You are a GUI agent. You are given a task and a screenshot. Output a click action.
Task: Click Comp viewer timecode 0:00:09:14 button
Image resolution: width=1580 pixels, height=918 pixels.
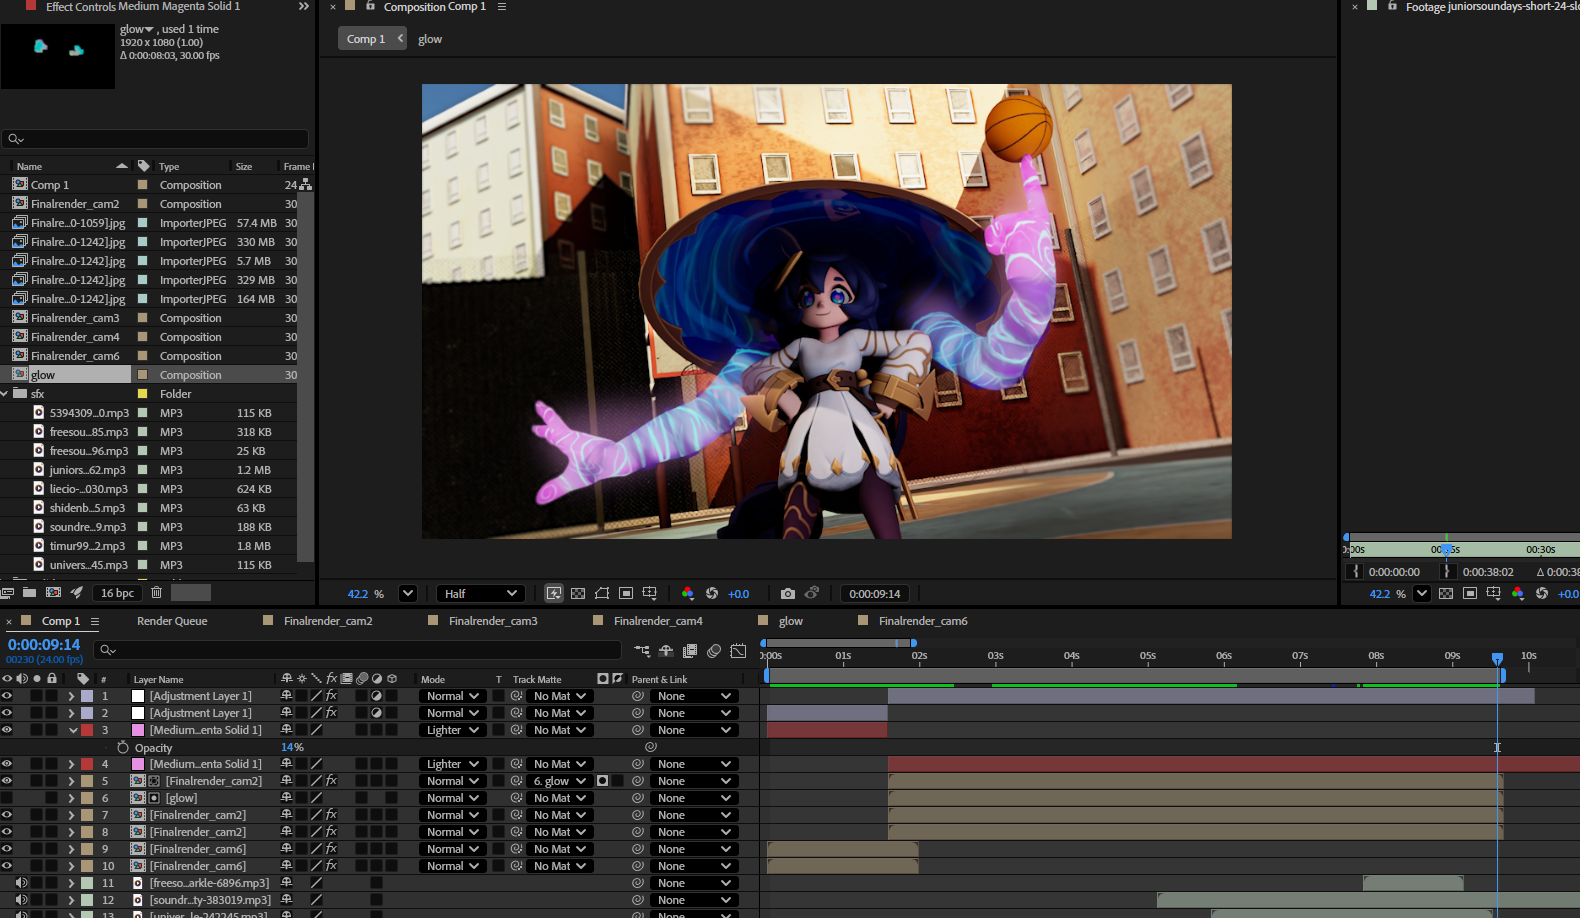click(875, 594)
